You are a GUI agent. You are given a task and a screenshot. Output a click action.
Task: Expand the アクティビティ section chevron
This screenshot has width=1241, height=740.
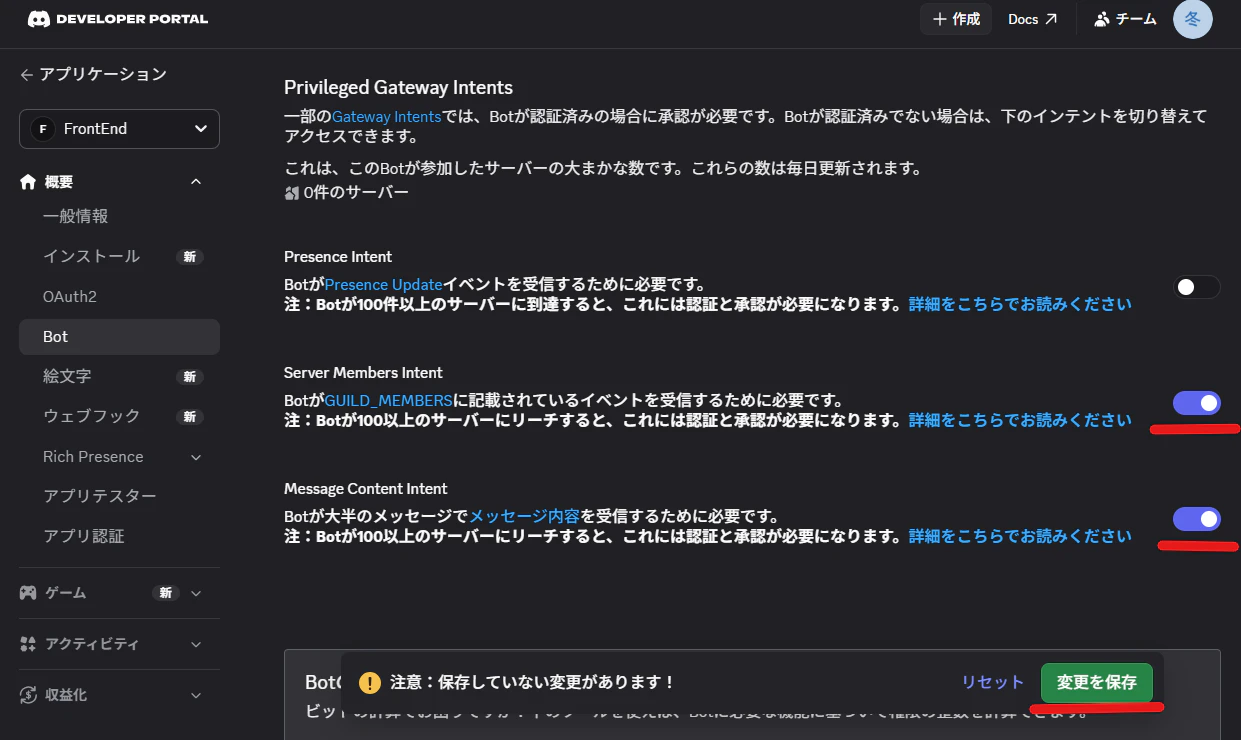point(196,644)
